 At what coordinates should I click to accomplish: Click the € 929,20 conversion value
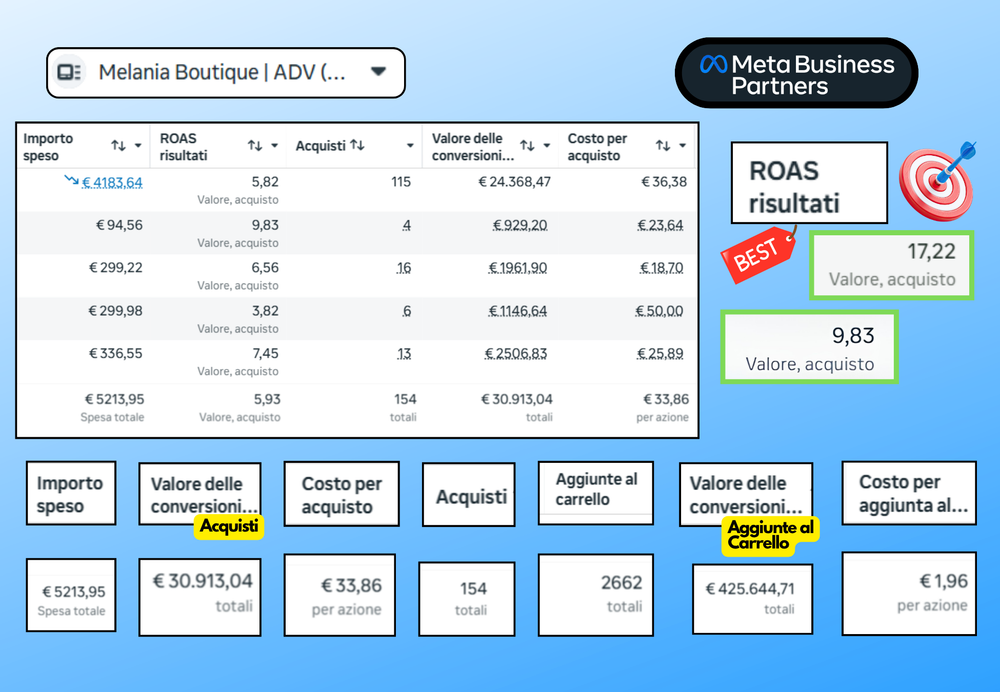click(520, 225)
